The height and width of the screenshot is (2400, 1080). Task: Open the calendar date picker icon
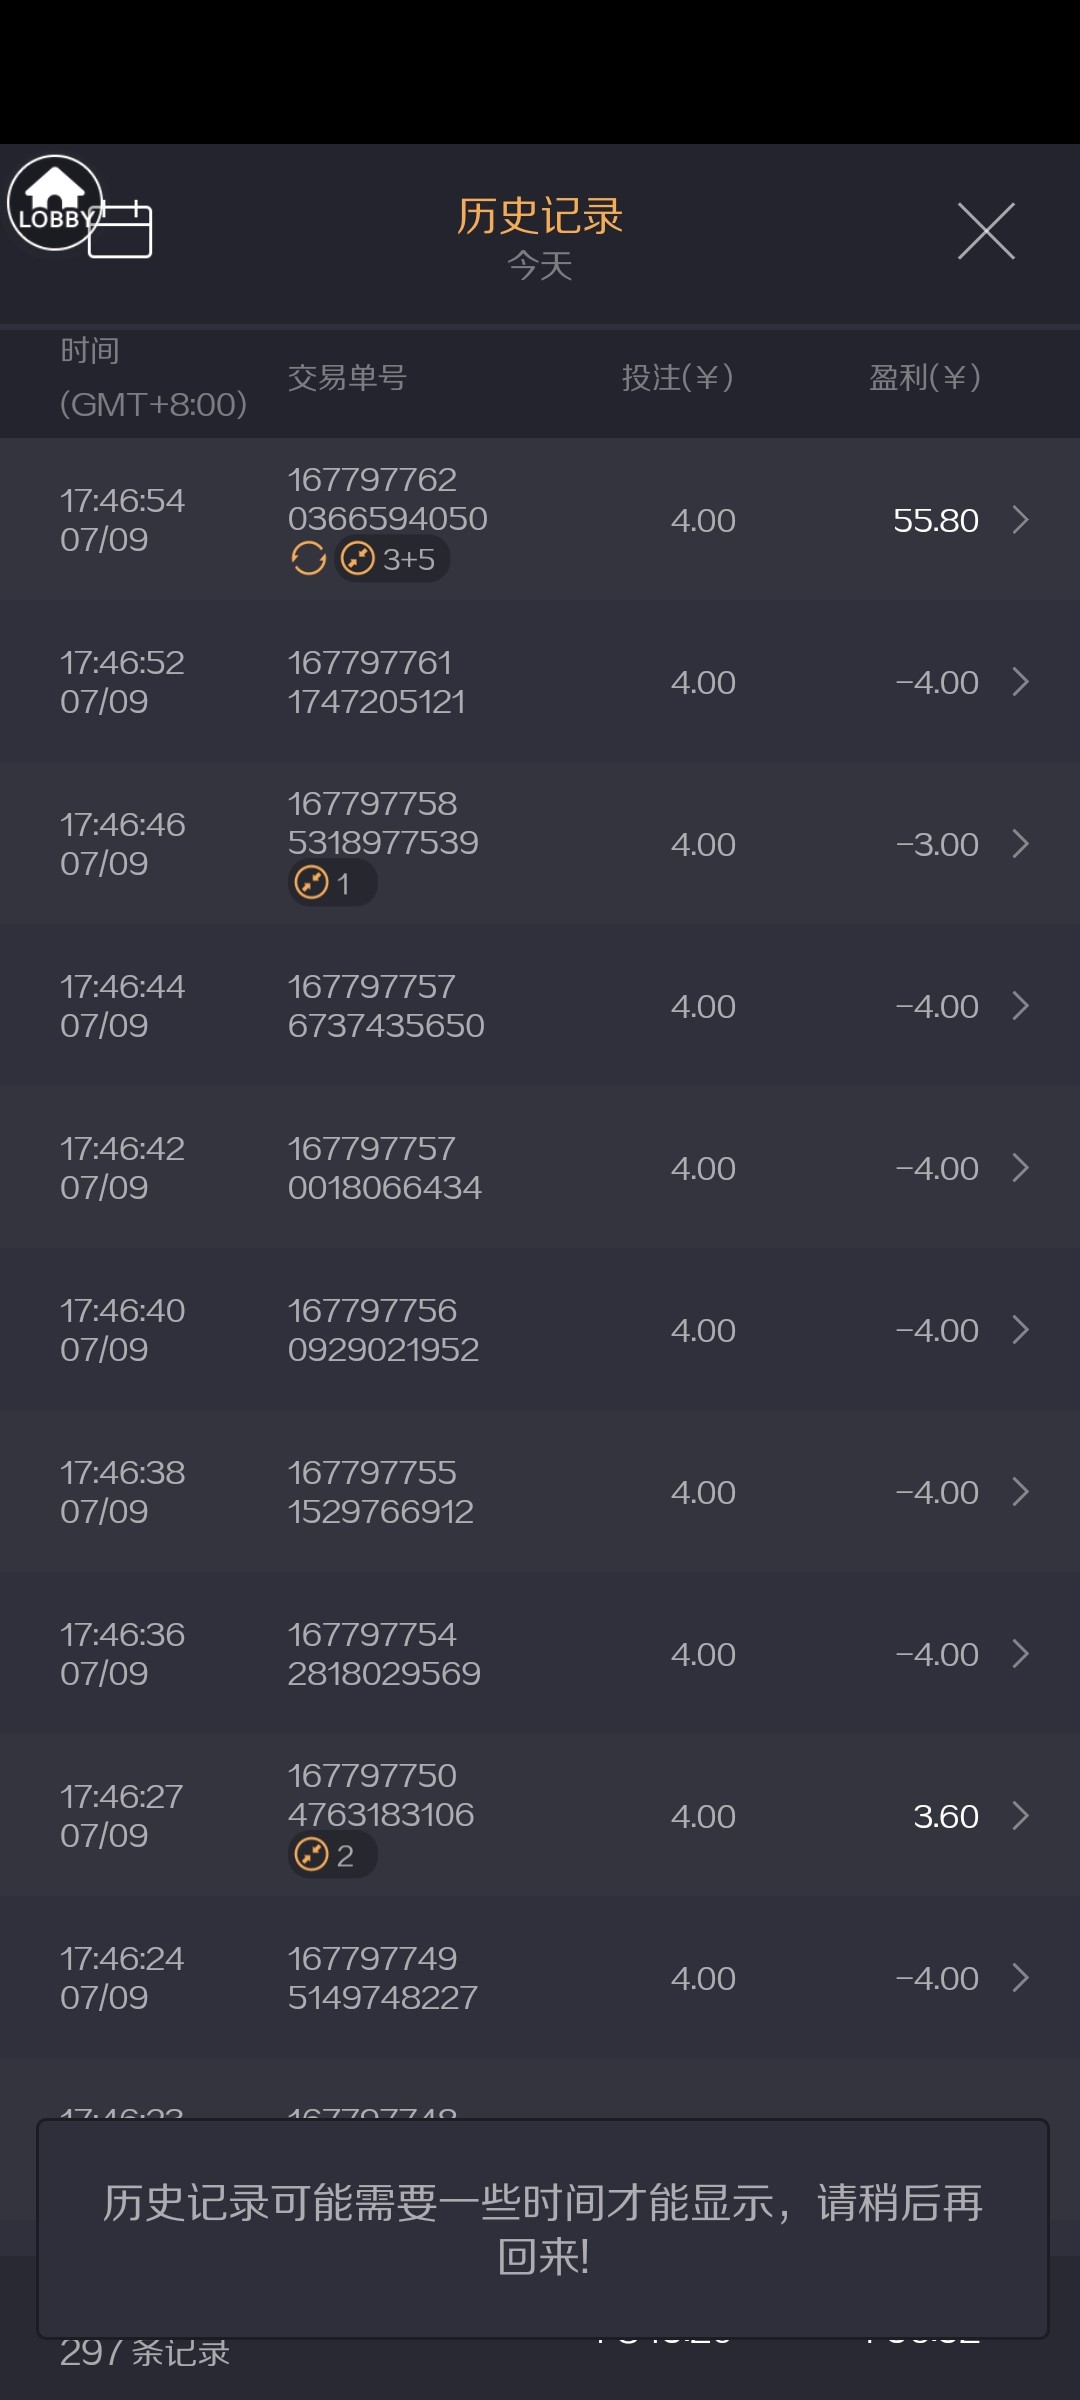pos(121,231)
